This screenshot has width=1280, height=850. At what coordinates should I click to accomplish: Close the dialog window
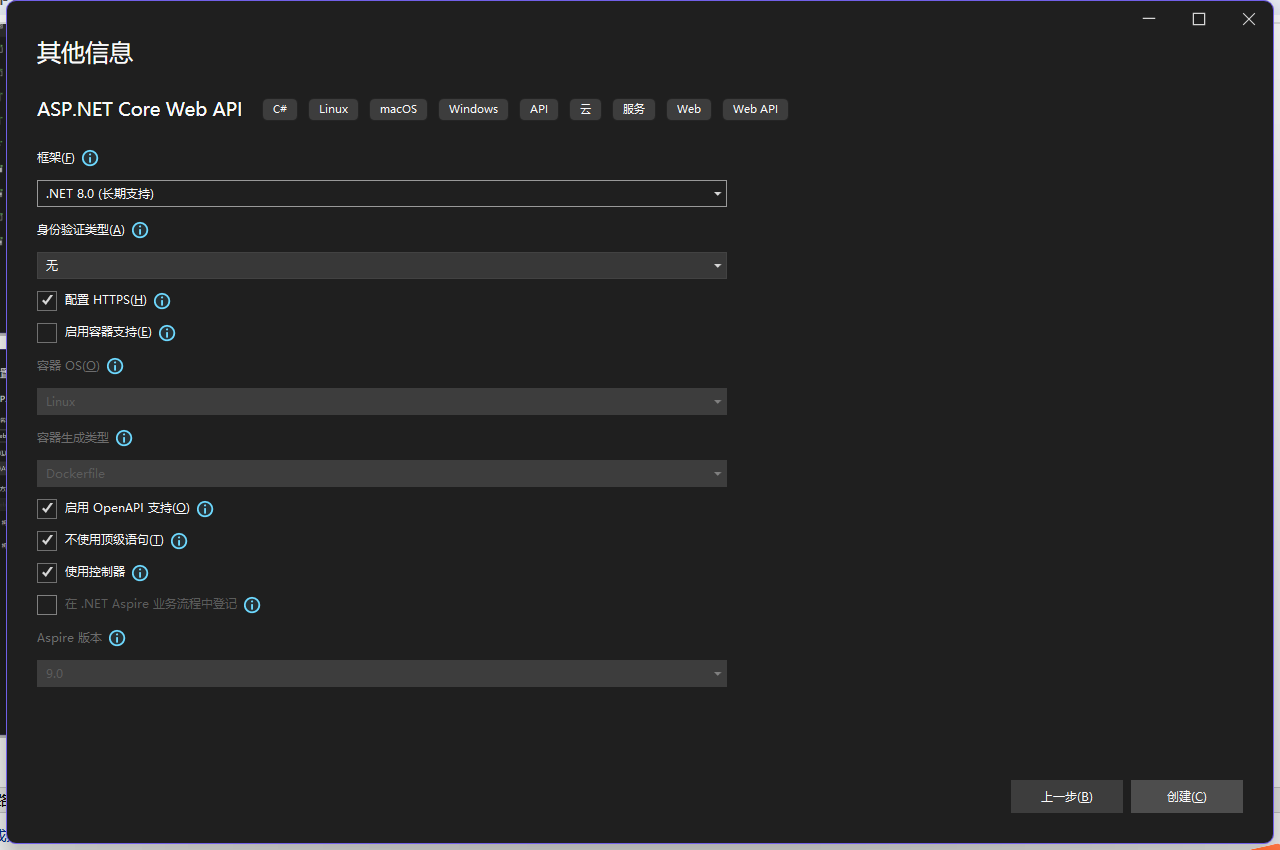pos(1249,19)
